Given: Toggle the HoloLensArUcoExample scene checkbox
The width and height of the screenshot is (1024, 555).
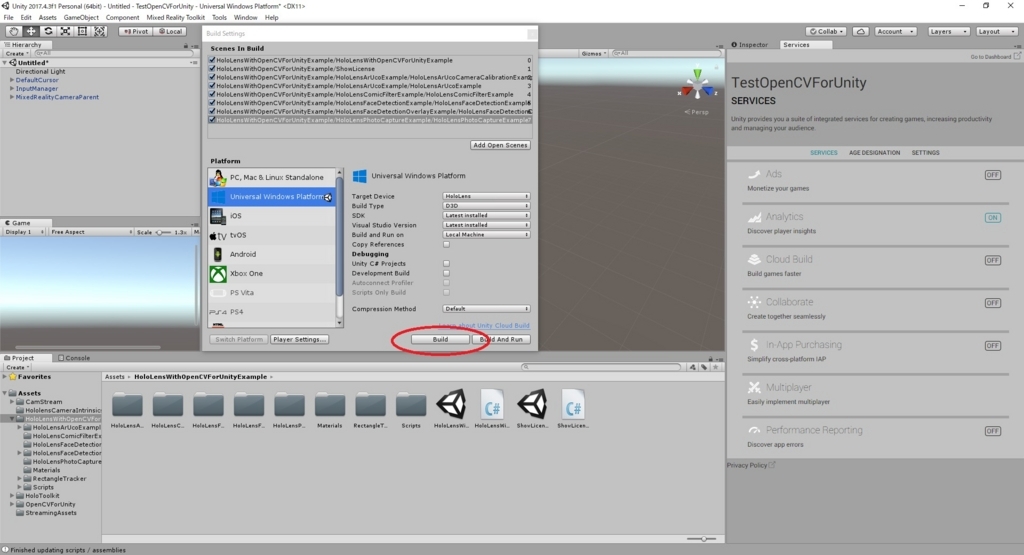Looking at the screenshot, I should pos(212,86).
